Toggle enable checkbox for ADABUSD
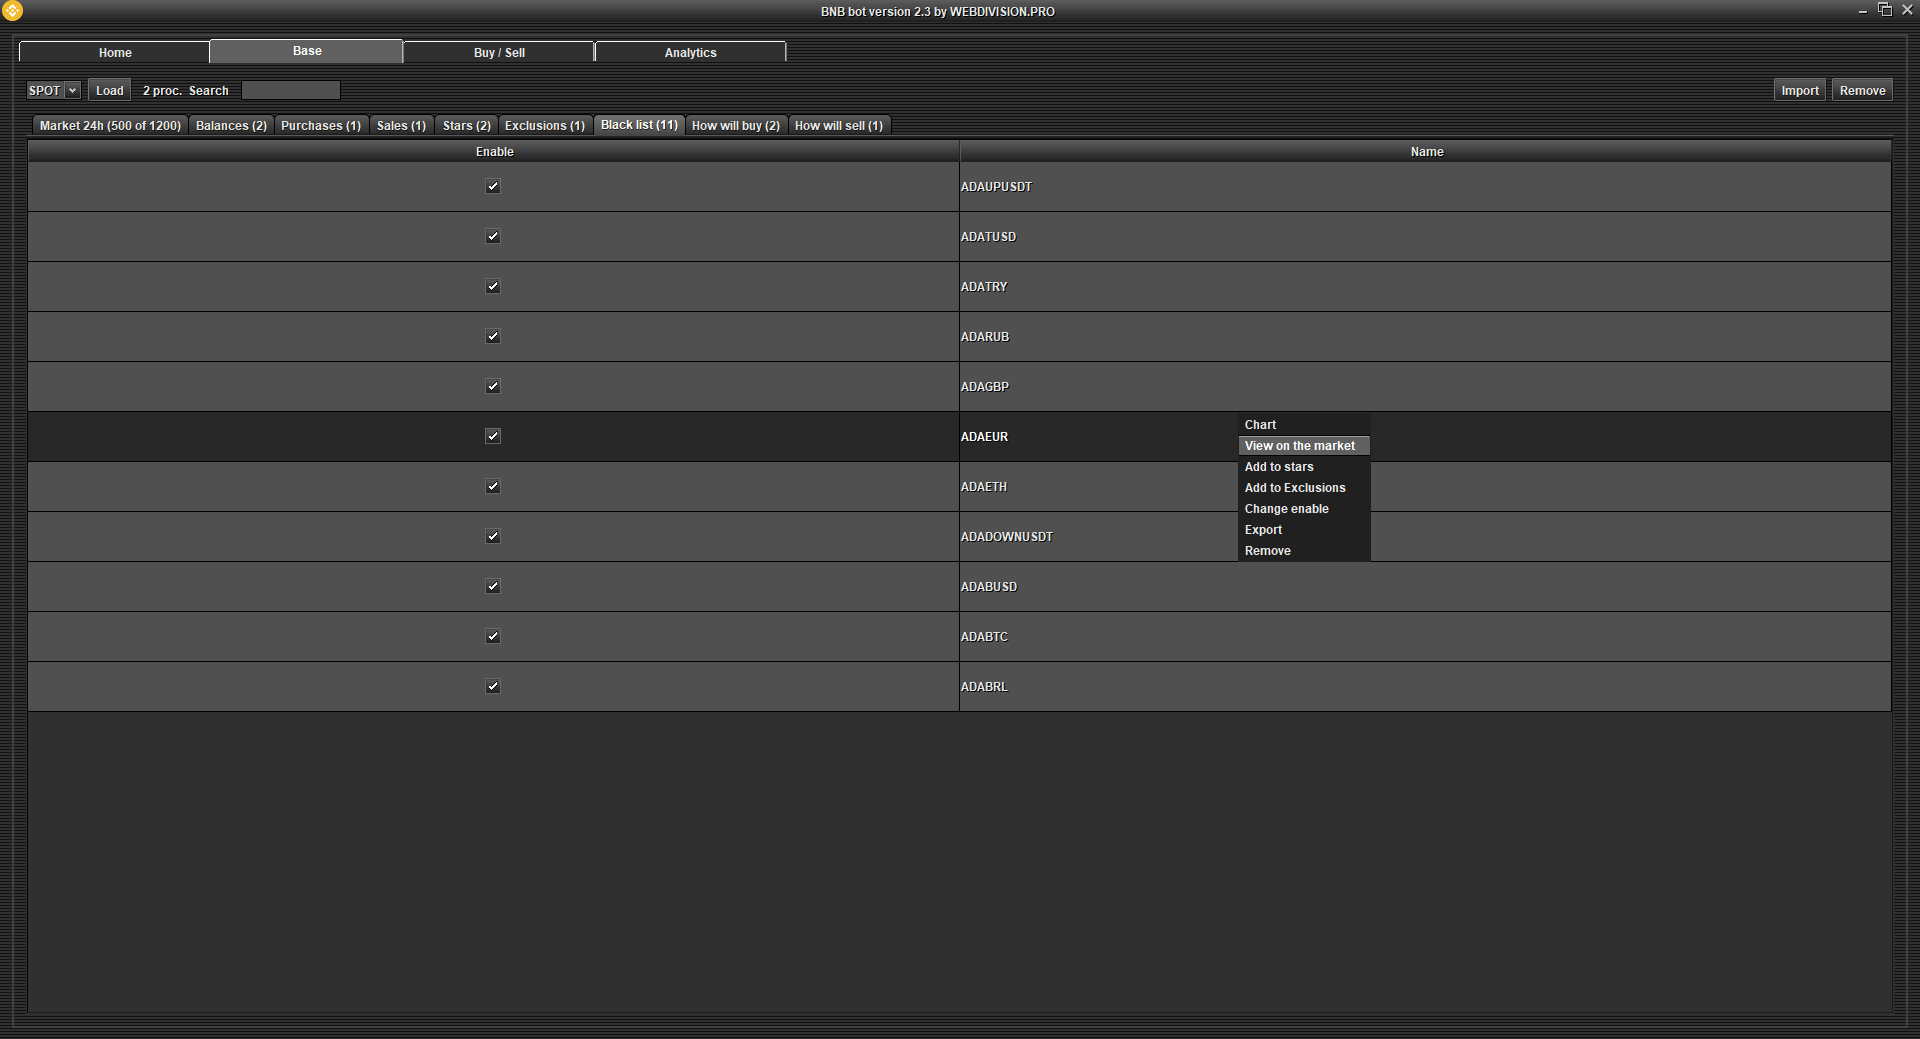1920x1039 pixels. [x=492, y=586]
